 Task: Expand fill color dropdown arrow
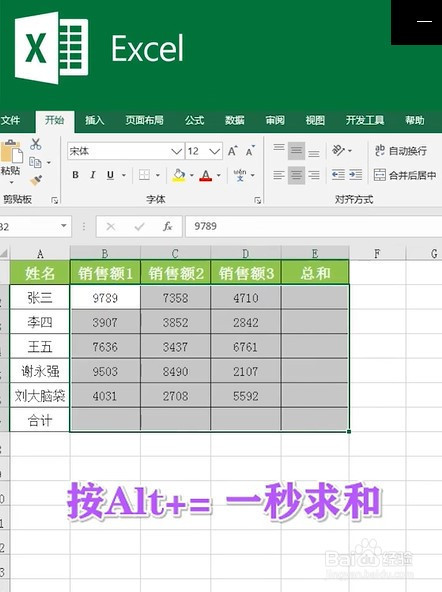[x=191, y=175]
